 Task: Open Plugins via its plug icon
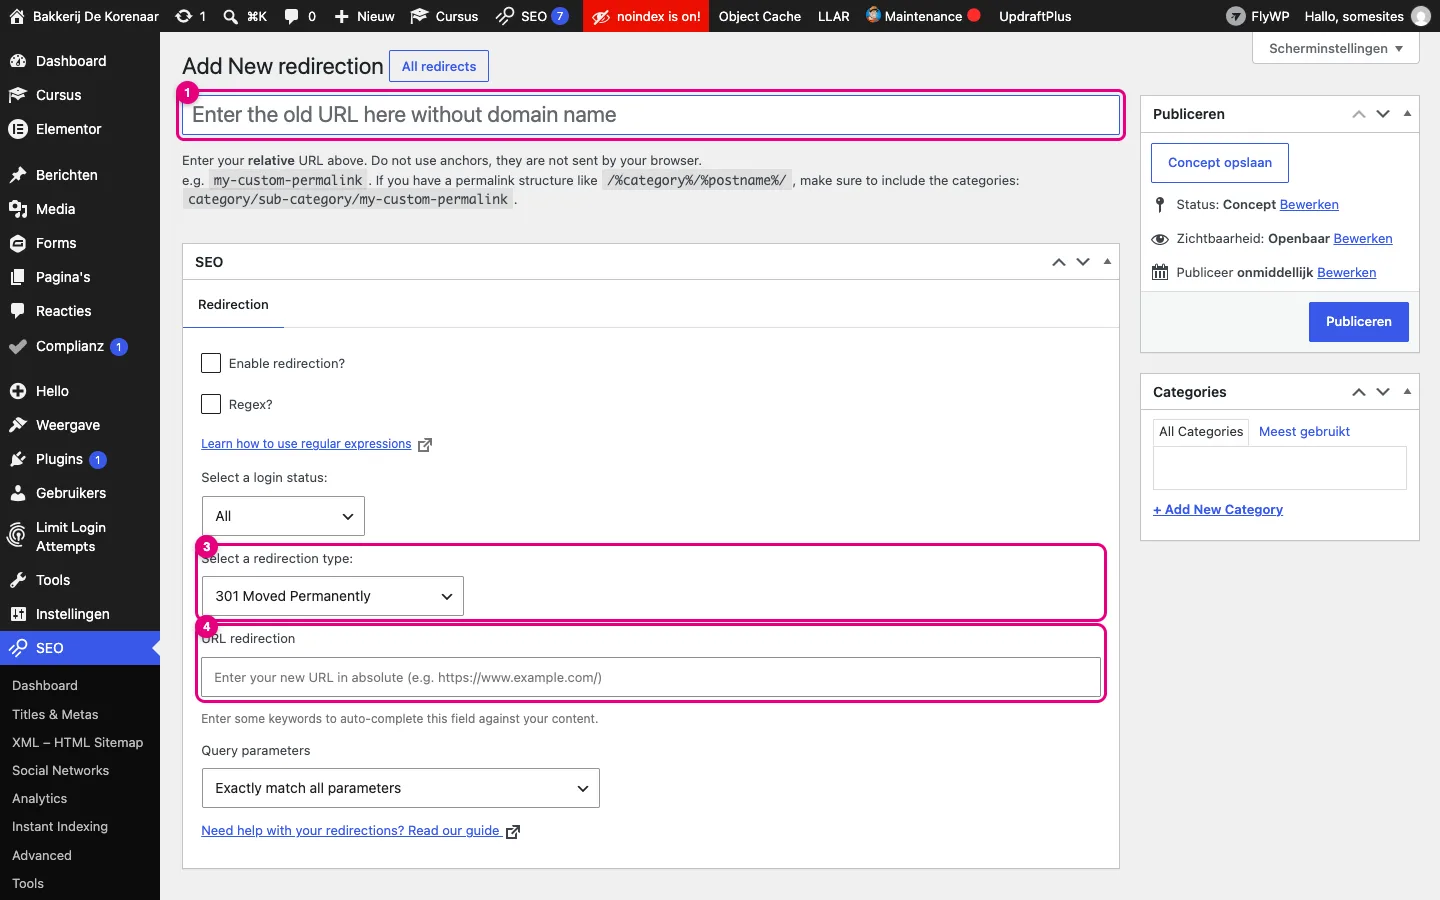18,459
